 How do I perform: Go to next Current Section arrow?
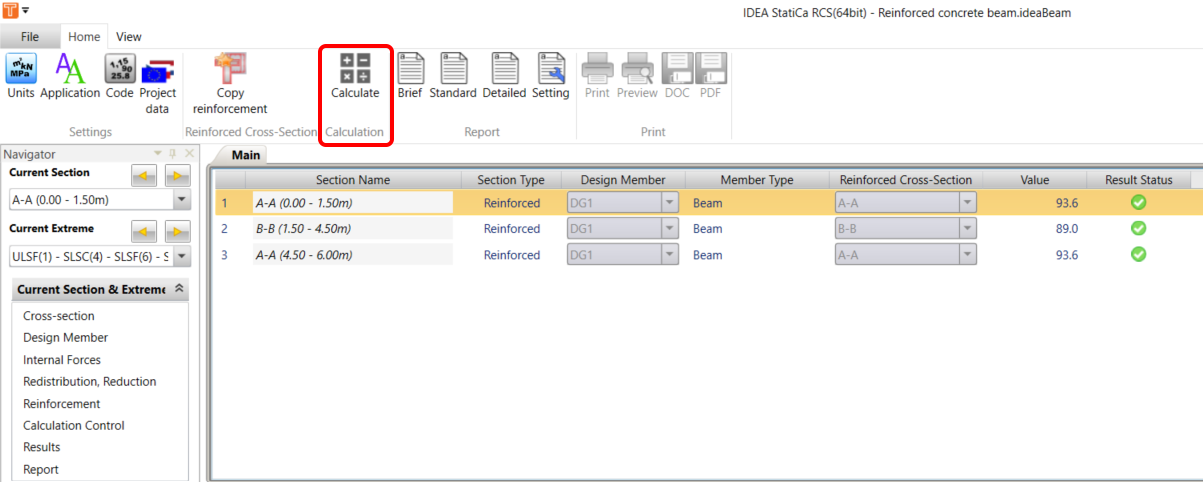pos(177,176)
